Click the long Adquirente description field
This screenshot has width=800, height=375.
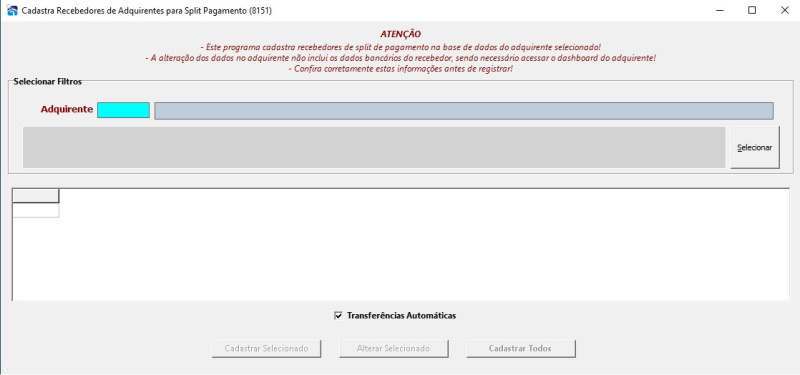click(464, 111)
